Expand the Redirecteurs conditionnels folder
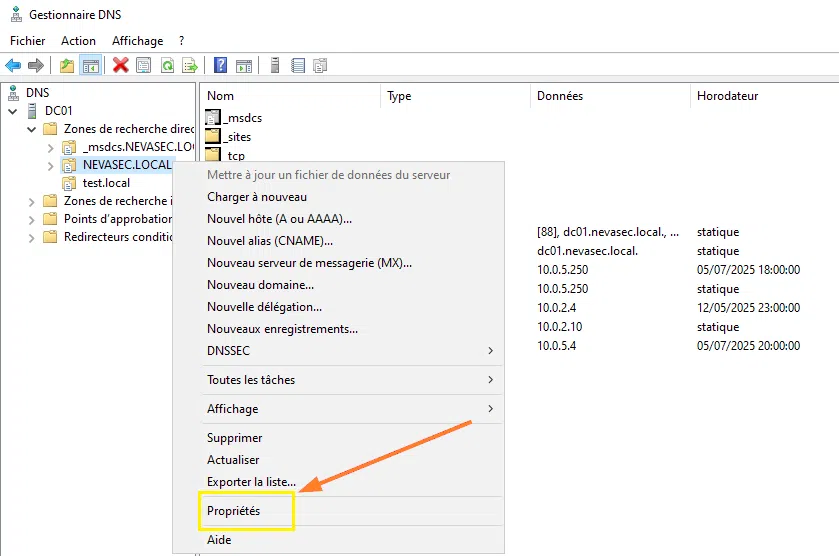Screen dimensions: 839x556 (32, 237)
